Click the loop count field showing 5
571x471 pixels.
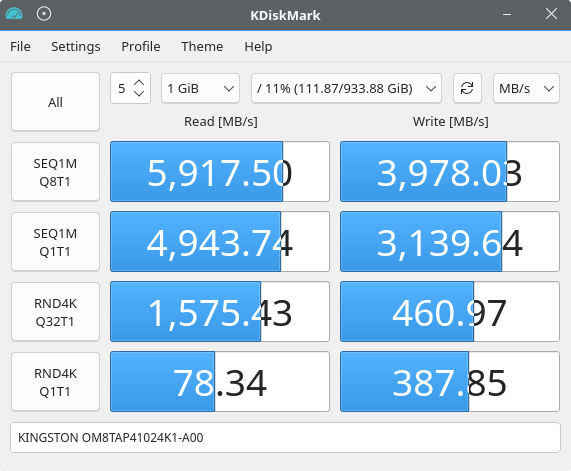122,88
